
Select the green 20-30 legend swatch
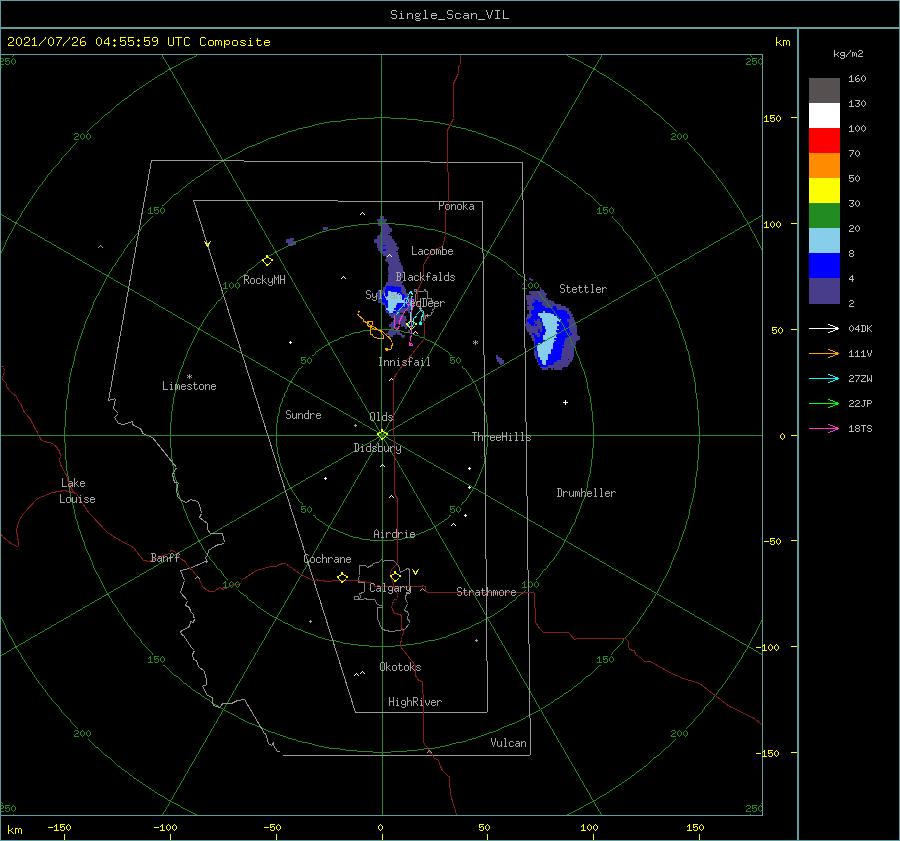824,216
